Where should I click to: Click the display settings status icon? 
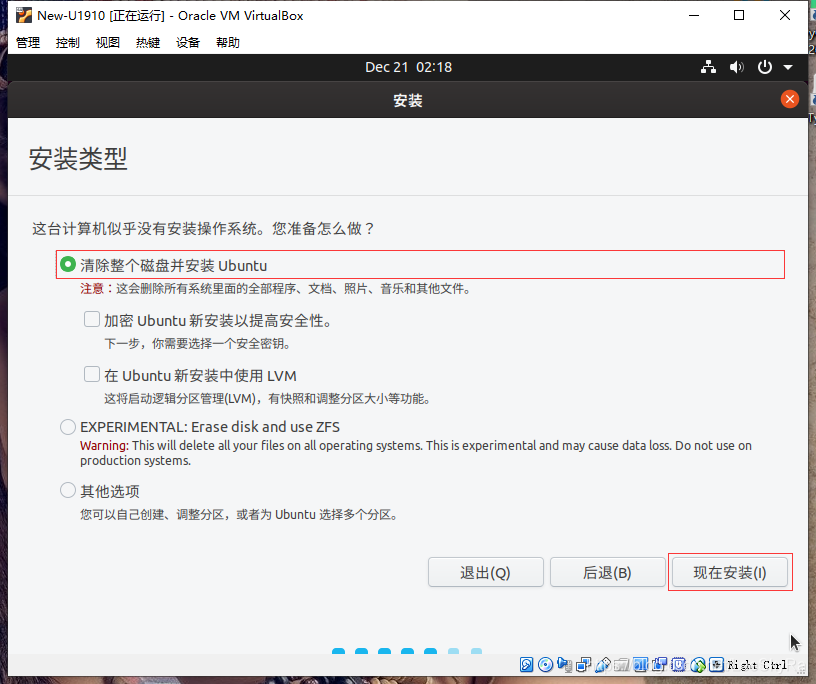[x=640, y=664]
